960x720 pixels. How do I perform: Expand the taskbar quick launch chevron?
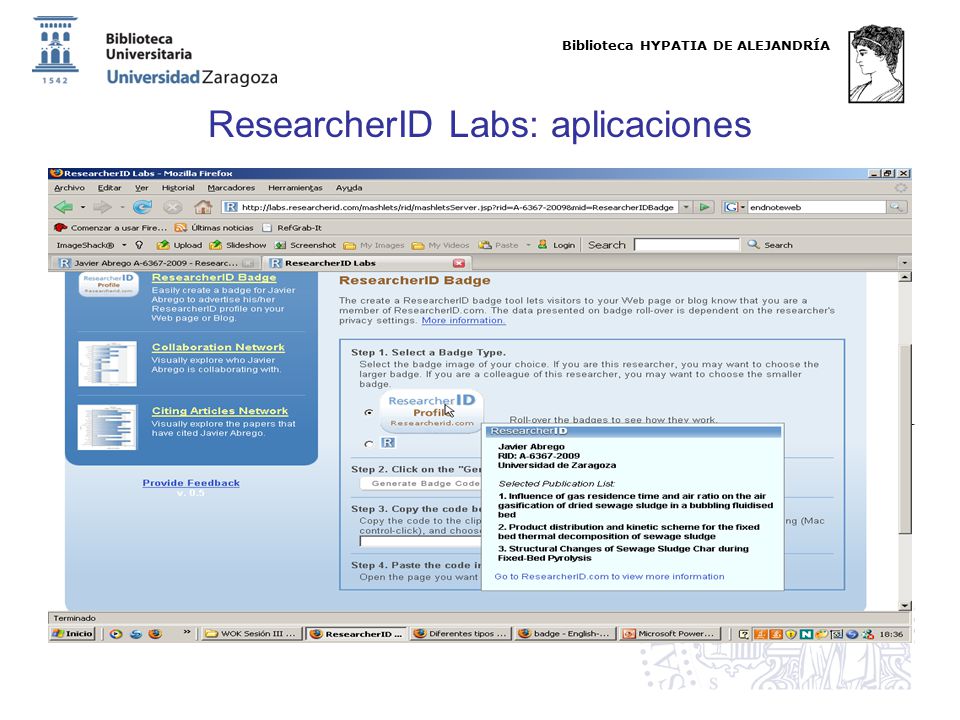tap(187, 632)
